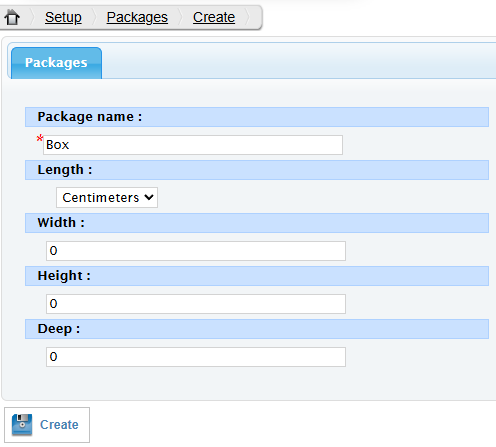The image size is (496, 447).
Task: Go to Packages breadcrumb link
Action: point(137,17)
